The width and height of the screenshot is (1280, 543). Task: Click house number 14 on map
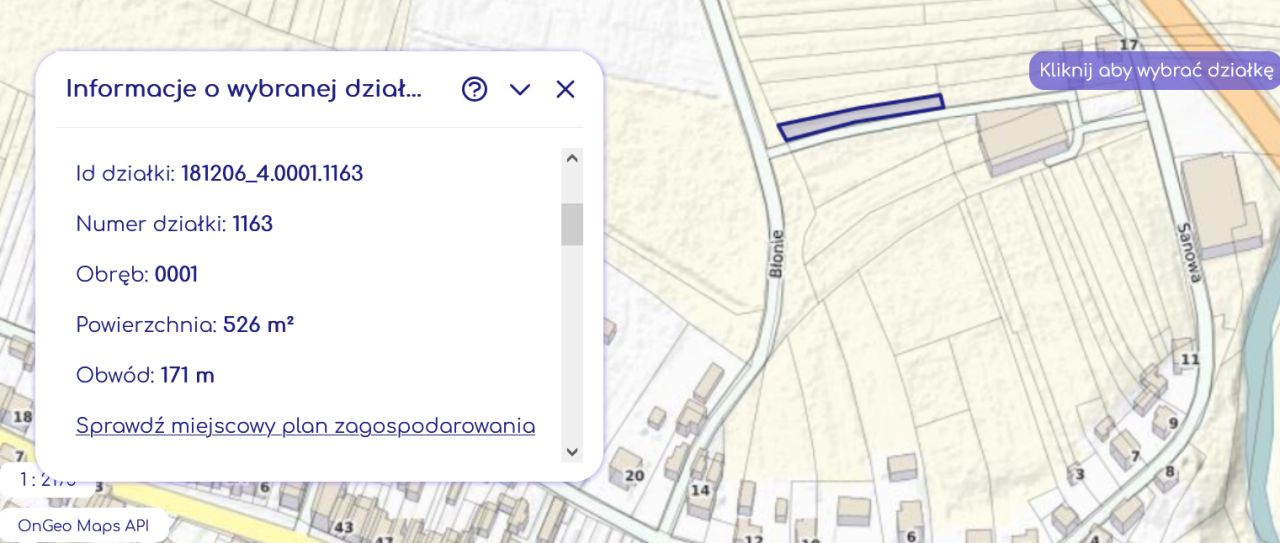[700, 490]
